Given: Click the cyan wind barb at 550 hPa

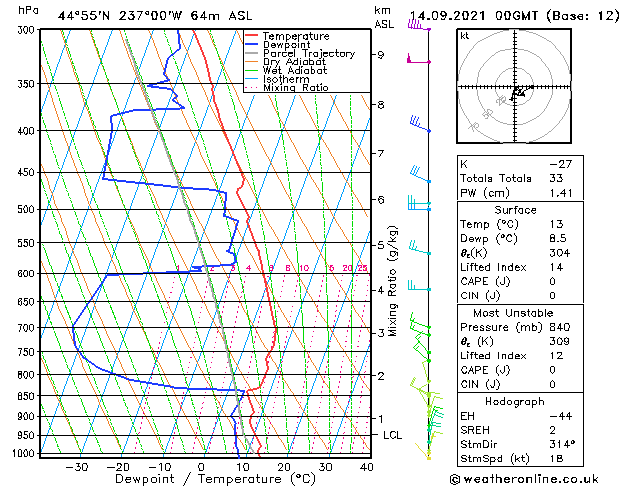Looking at the screenshot, I should pyautogui.click(x=420, y=247).
